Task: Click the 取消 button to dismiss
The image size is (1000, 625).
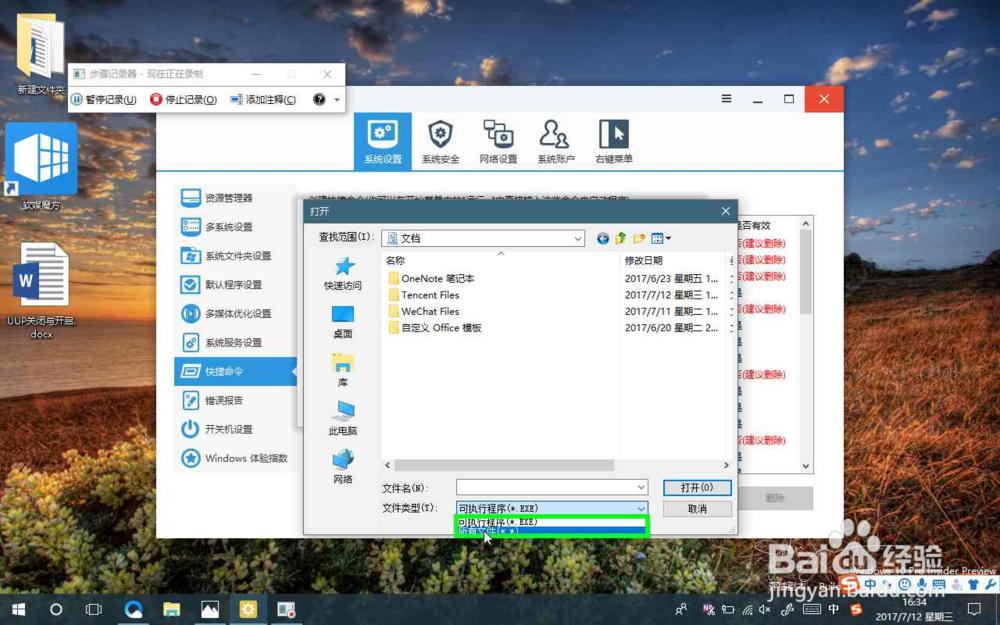Action: [x=696, y=509]
